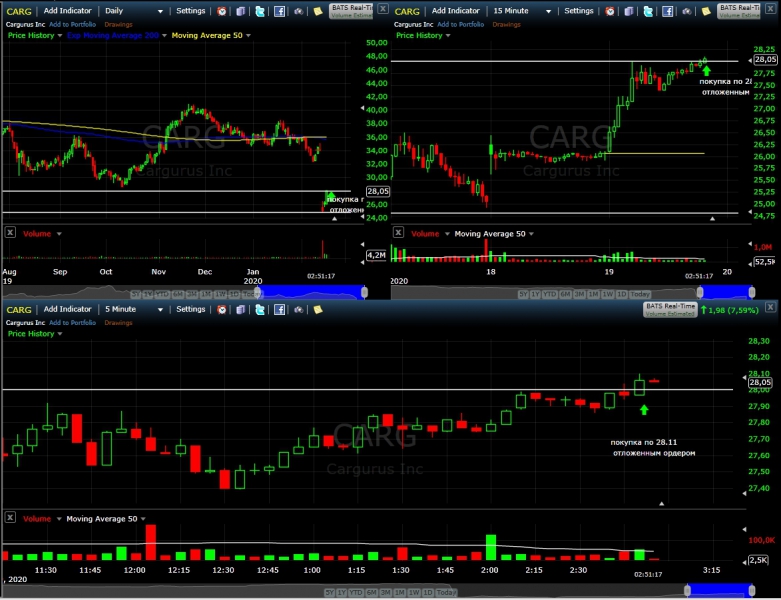Share 15 Minute chart via Facebook icon
781x600 pixels.
tap(667, 11)
